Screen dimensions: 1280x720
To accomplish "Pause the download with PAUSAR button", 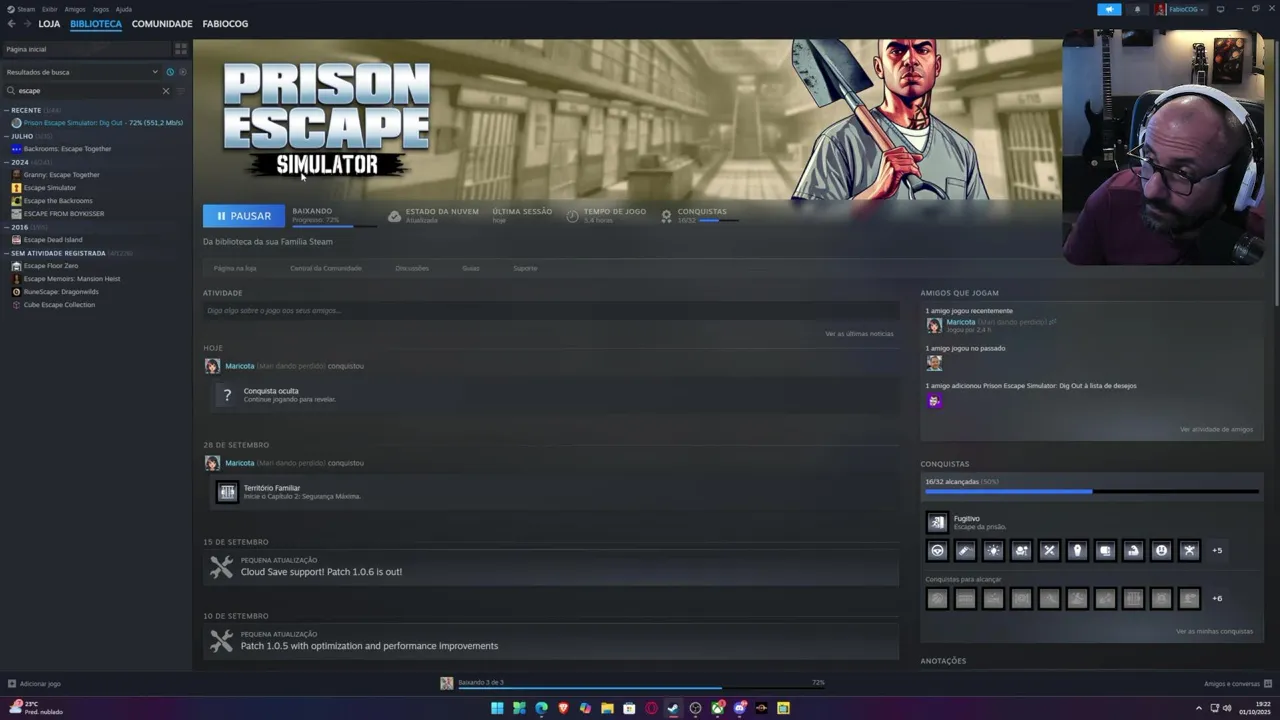I will (x=244, y=216).
